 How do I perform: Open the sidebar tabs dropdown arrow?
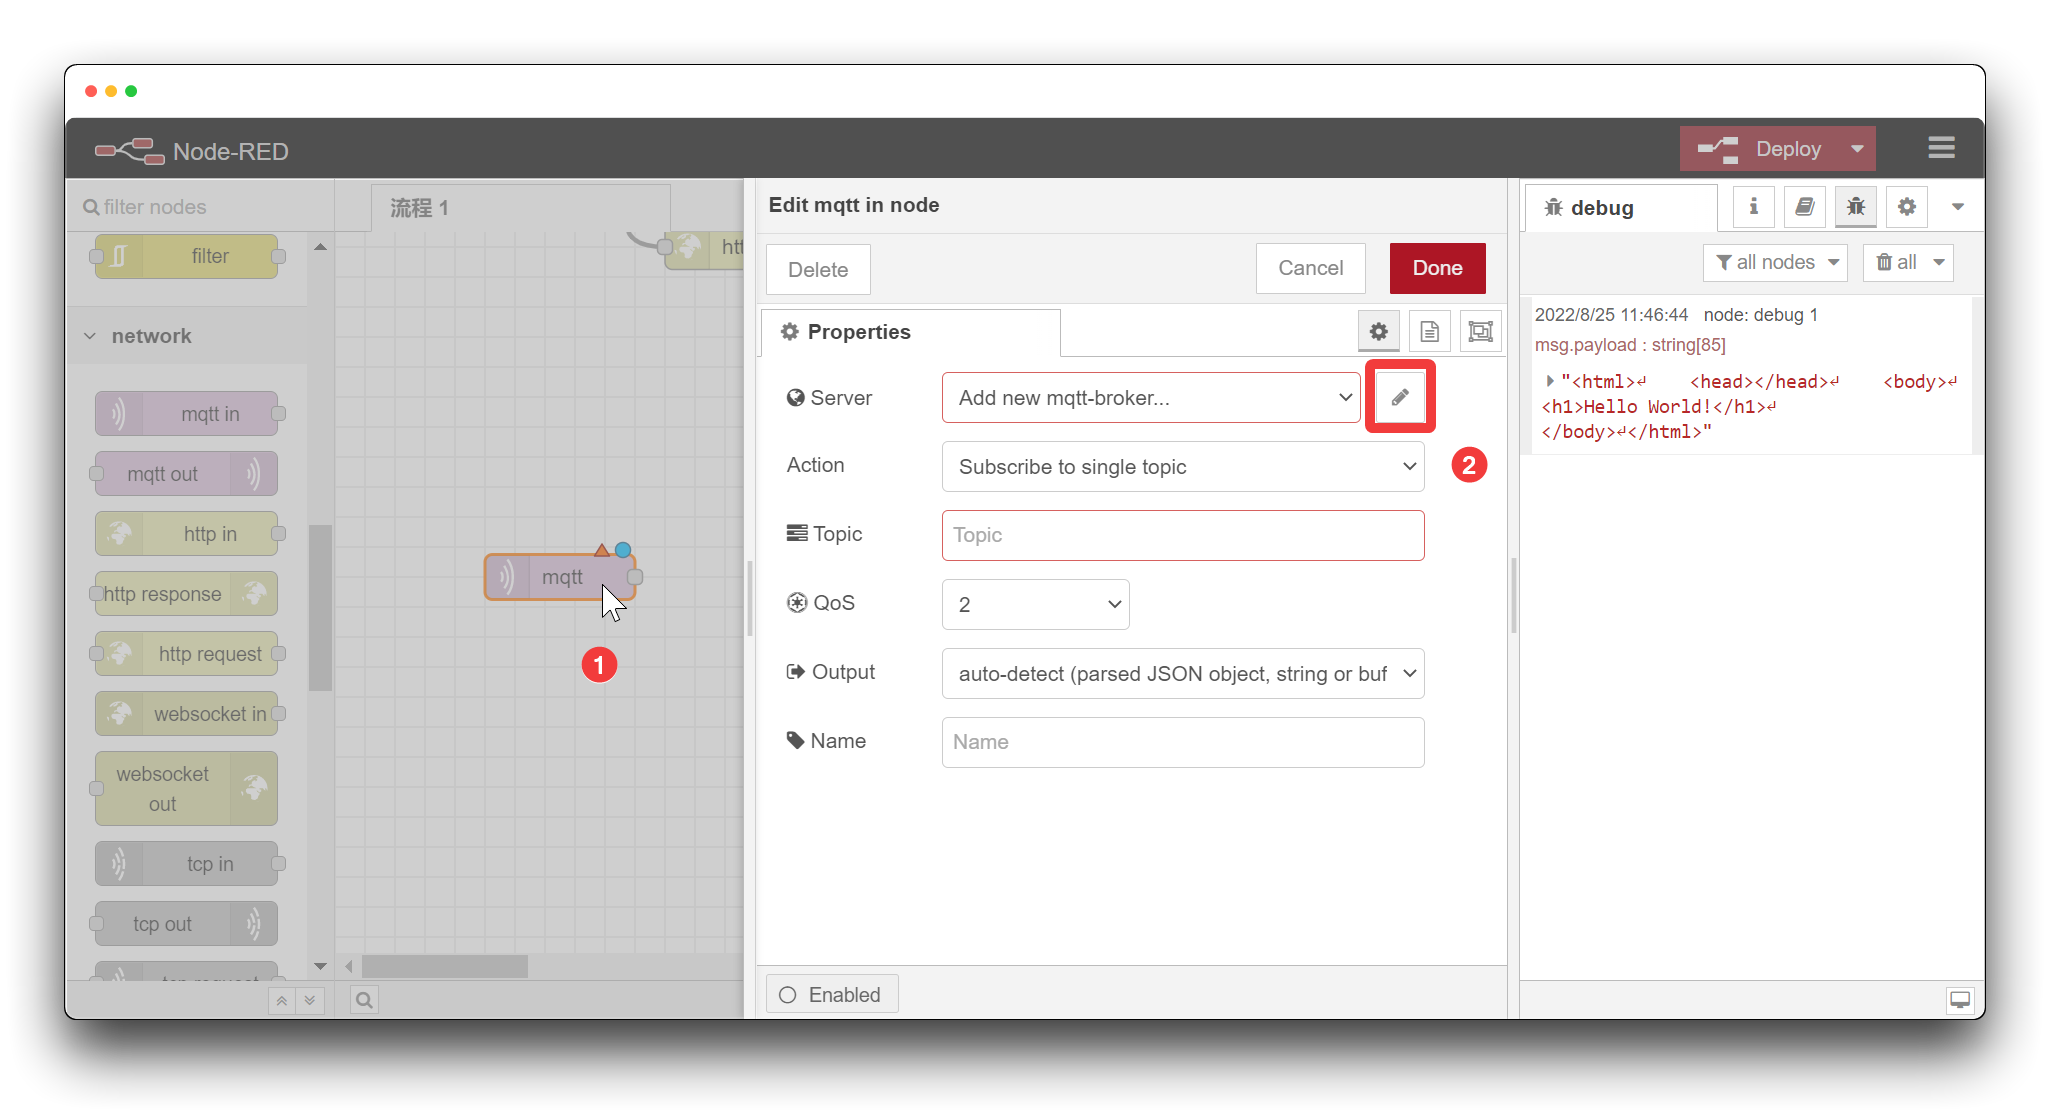(1958, 207)
